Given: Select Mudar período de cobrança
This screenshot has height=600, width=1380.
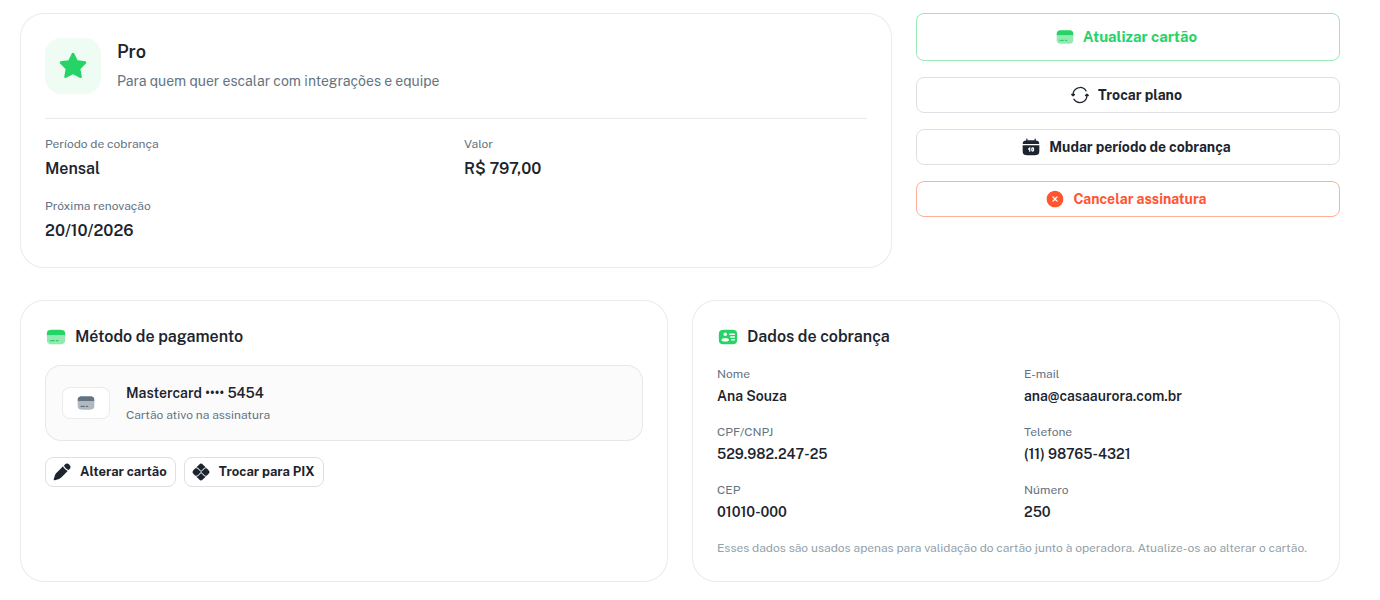Looking at the screenshot, I should (1128, 147).
